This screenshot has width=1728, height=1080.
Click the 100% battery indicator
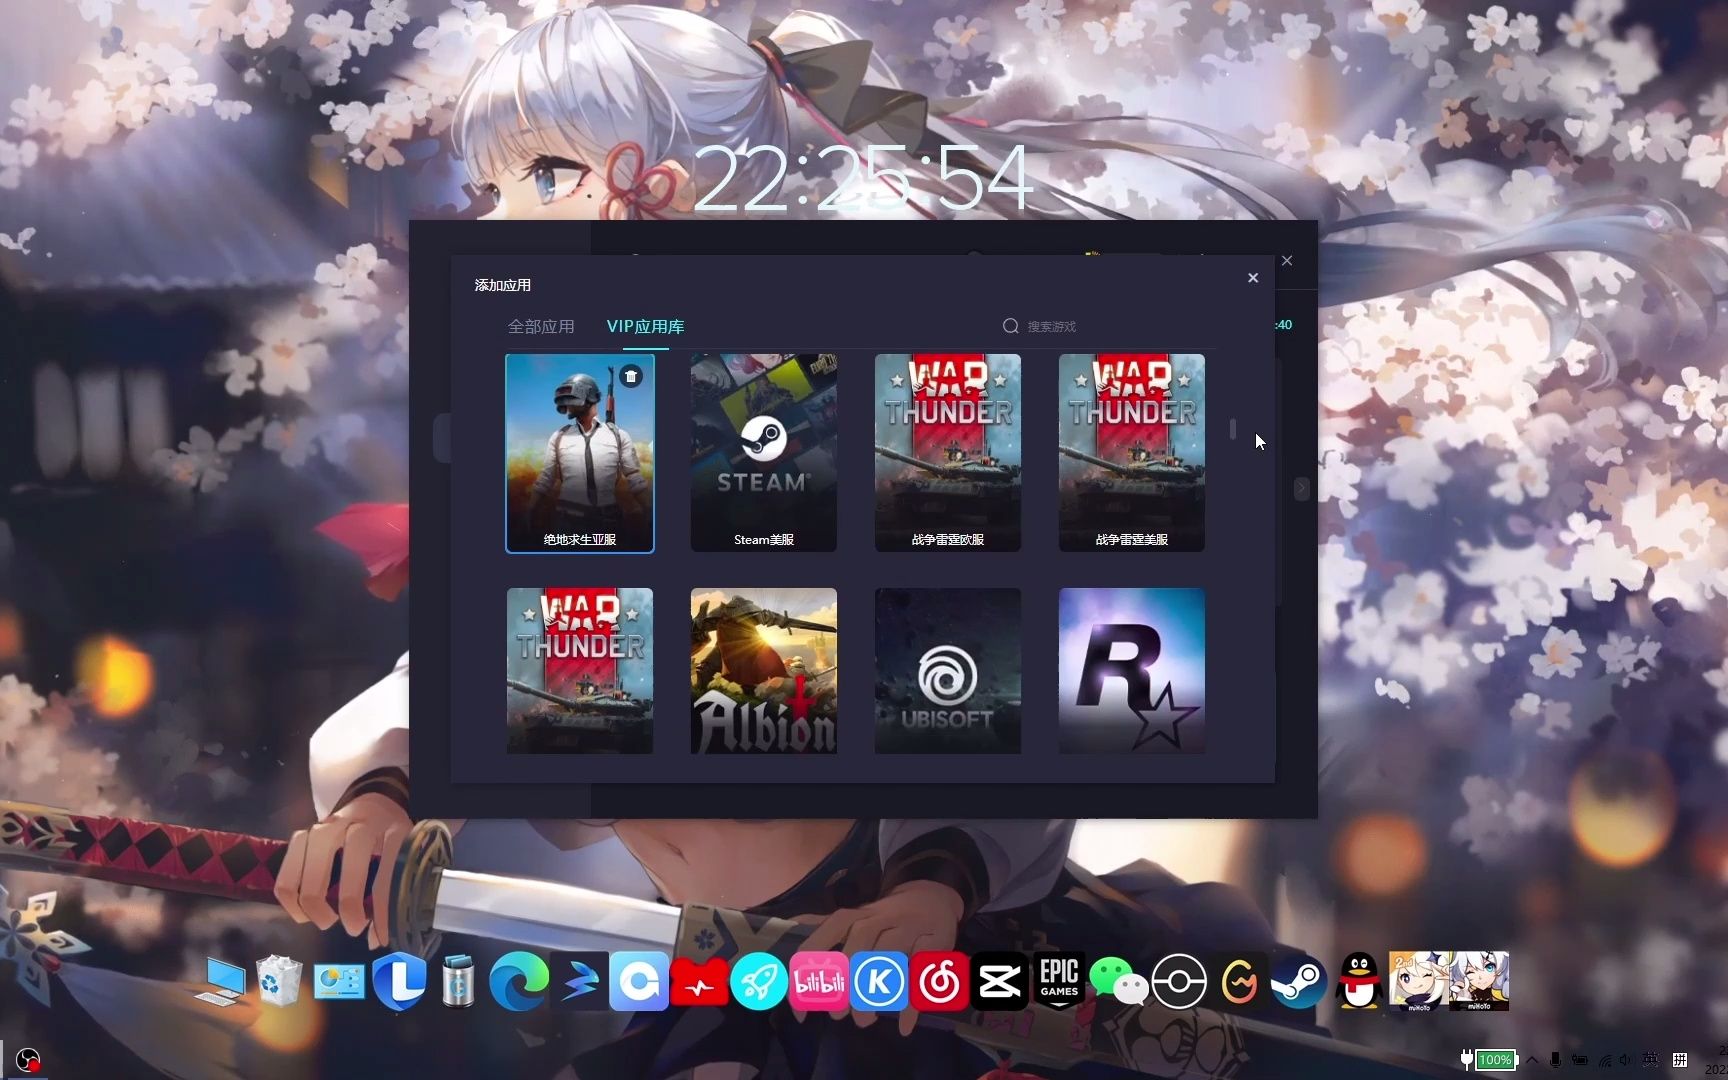(x=1495, y=1060)
